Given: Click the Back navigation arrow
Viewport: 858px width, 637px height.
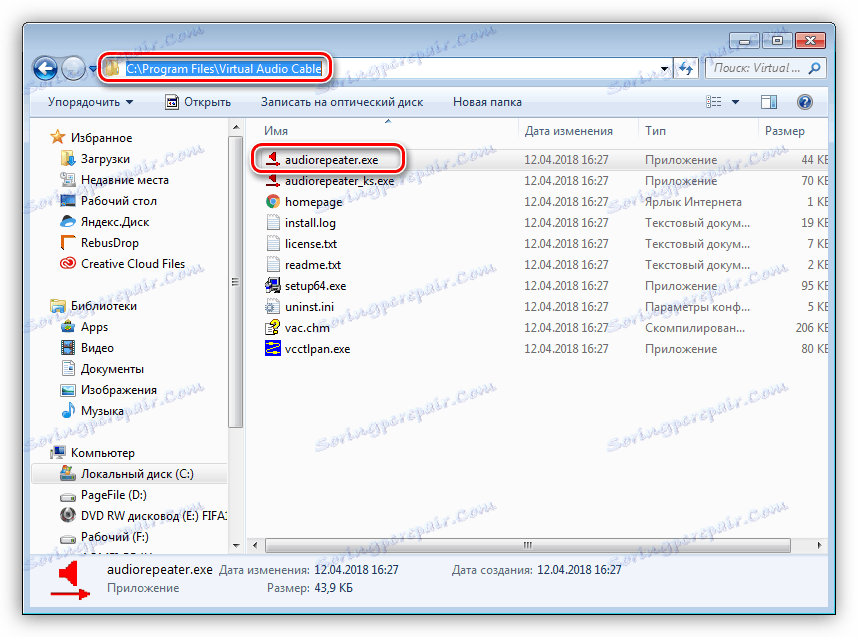Looking at the screenshot, I should (x=45, y=68).
